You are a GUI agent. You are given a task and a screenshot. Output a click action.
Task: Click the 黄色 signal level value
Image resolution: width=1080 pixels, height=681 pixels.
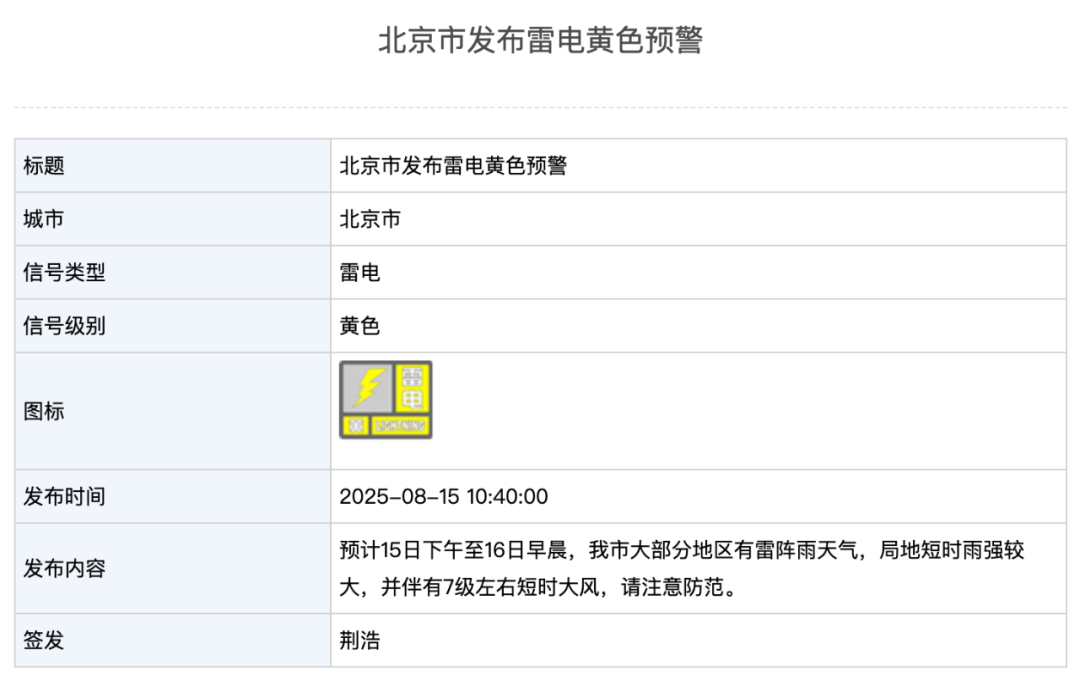point(360,325)
